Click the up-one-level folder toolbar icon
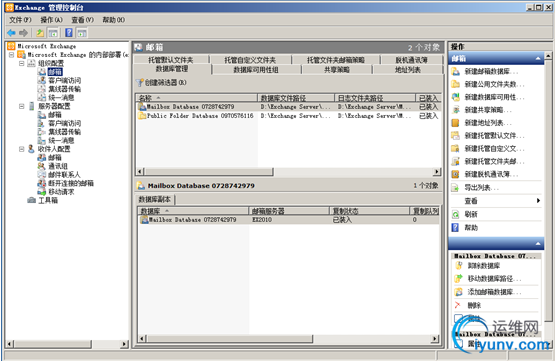 40,33
